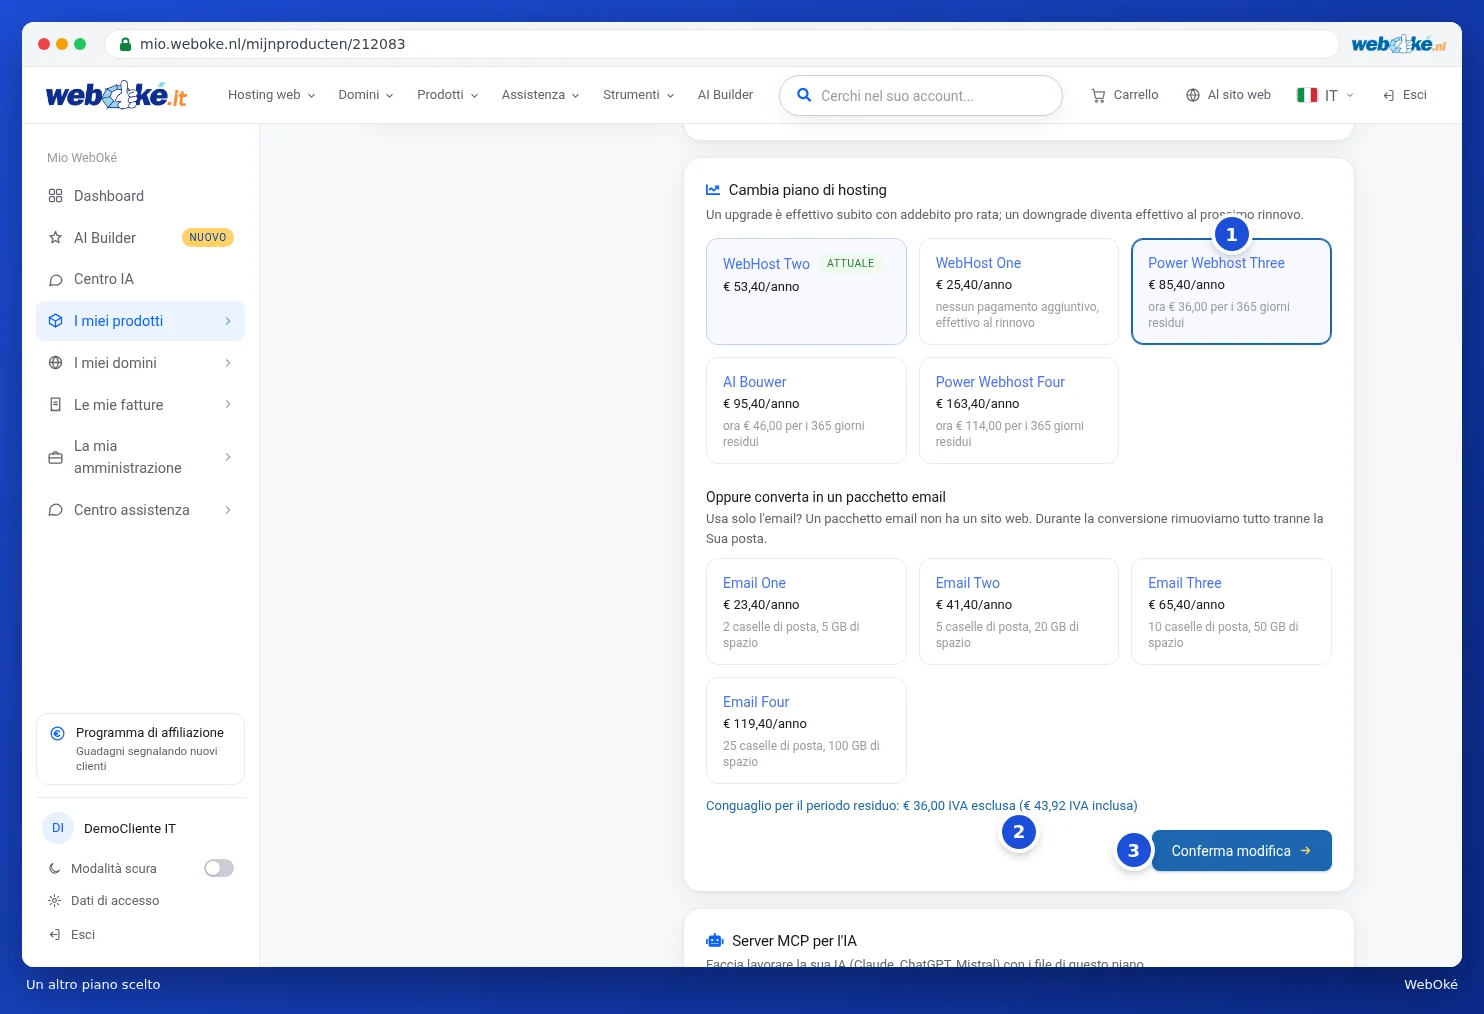The width and height of the screenshot is (1484, 1014).
Task: Open AI Builder in top navigation
Action: pyautogui.click(x=725, y=95)
